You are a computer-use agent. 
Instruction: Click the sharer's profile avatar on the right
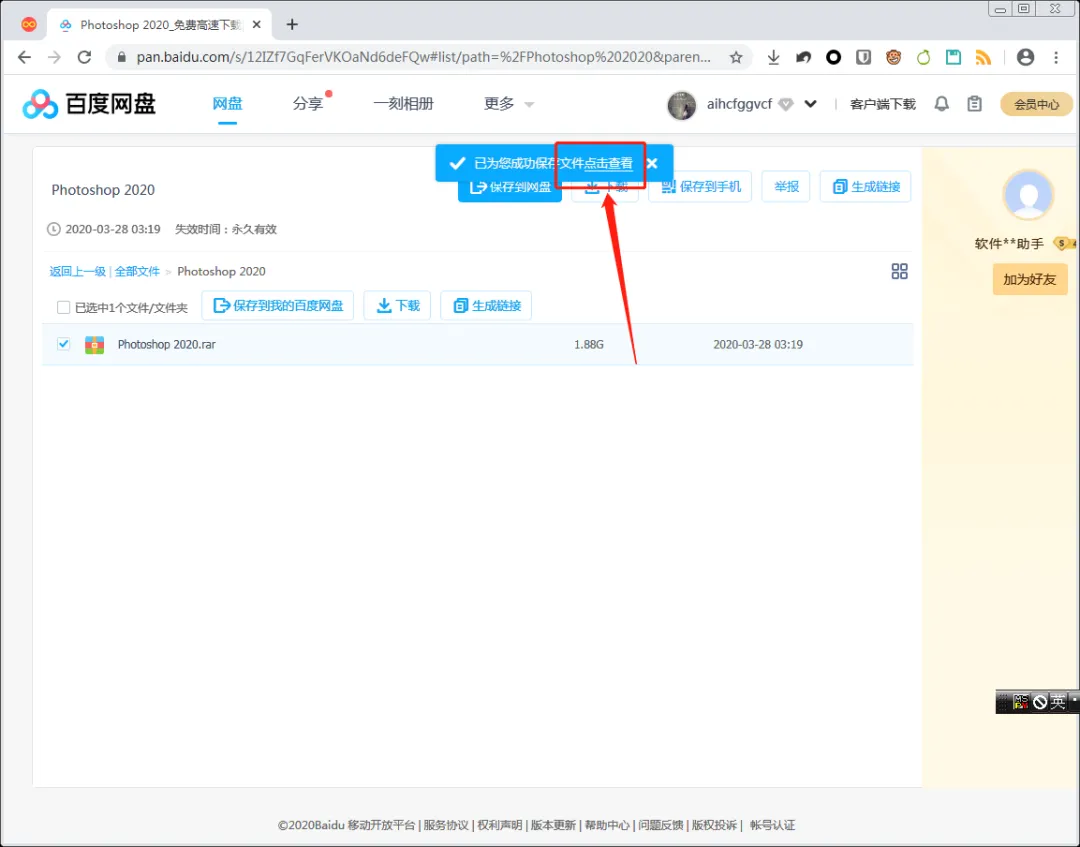click(x=1028, y=195)
